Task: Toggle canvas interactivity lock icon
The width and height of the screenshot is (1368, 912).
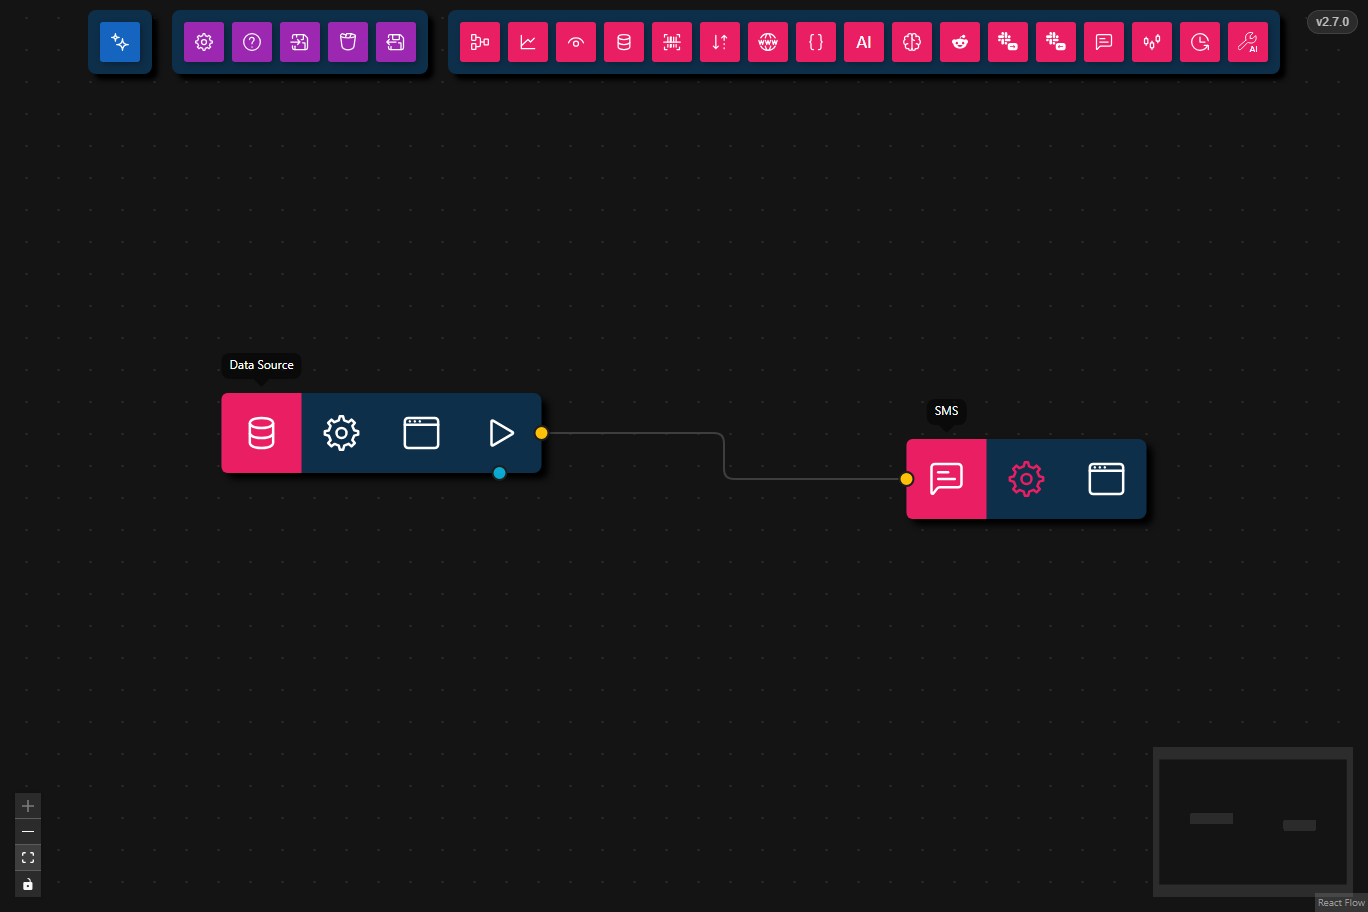Action: pos(28,884)
